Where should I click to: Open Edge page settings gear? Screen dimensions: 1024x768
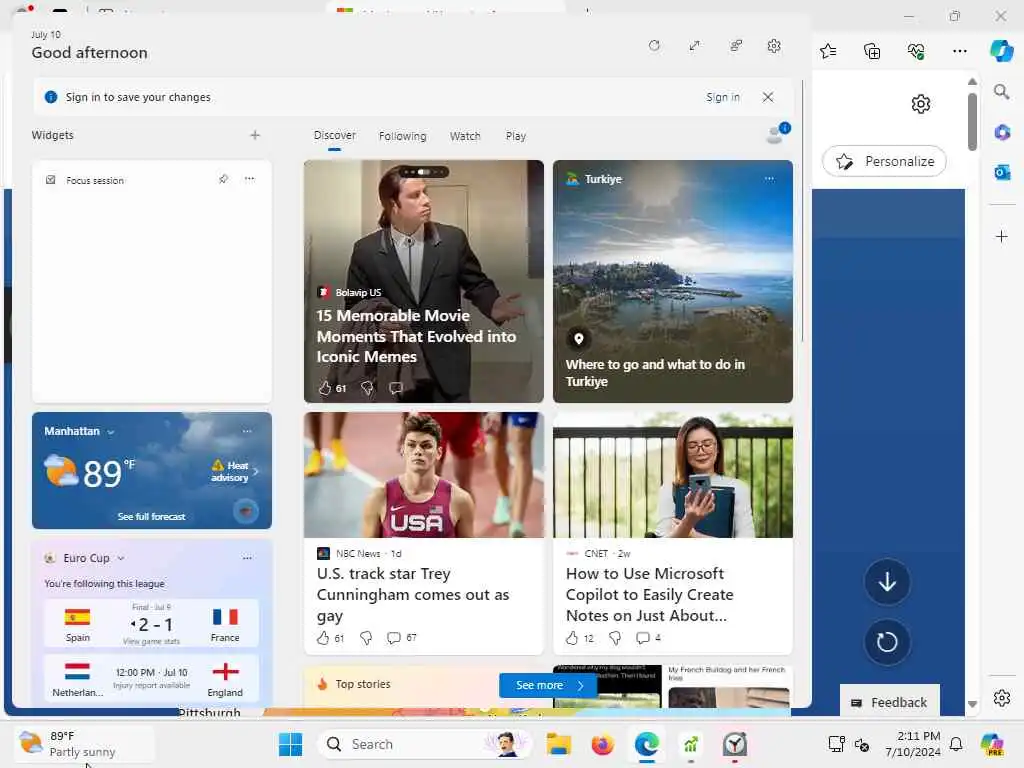[921, 104]
